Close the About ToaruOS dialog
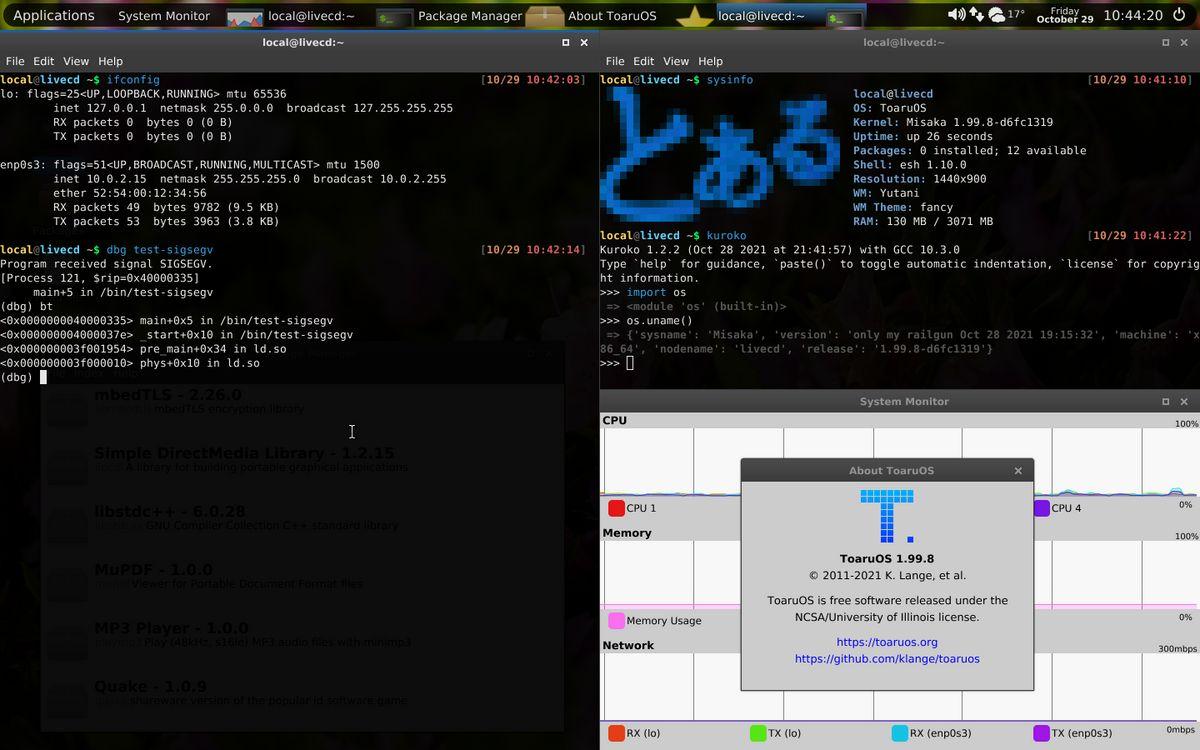This screenshot has width=1200, height=750. tap(1018, 470)
